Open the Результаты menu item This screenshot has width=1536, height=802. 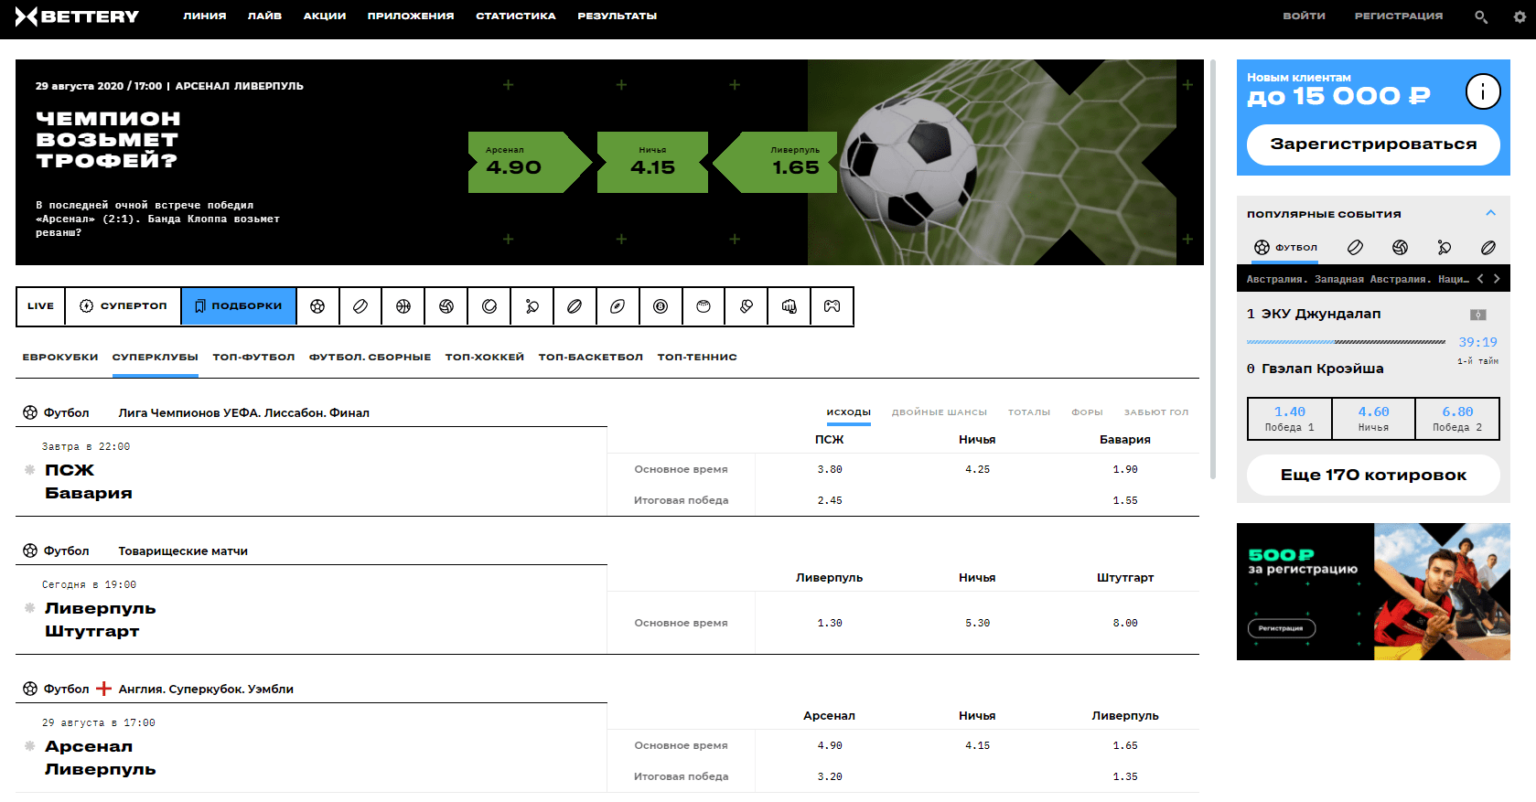click(617, 16)
